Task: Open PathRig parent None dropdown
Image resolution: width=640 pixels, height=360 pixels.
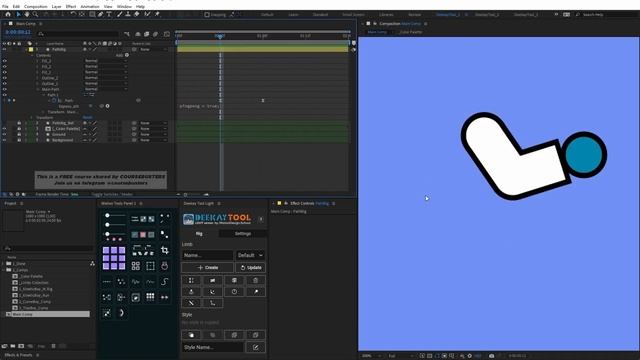Action: pos(153,49)
